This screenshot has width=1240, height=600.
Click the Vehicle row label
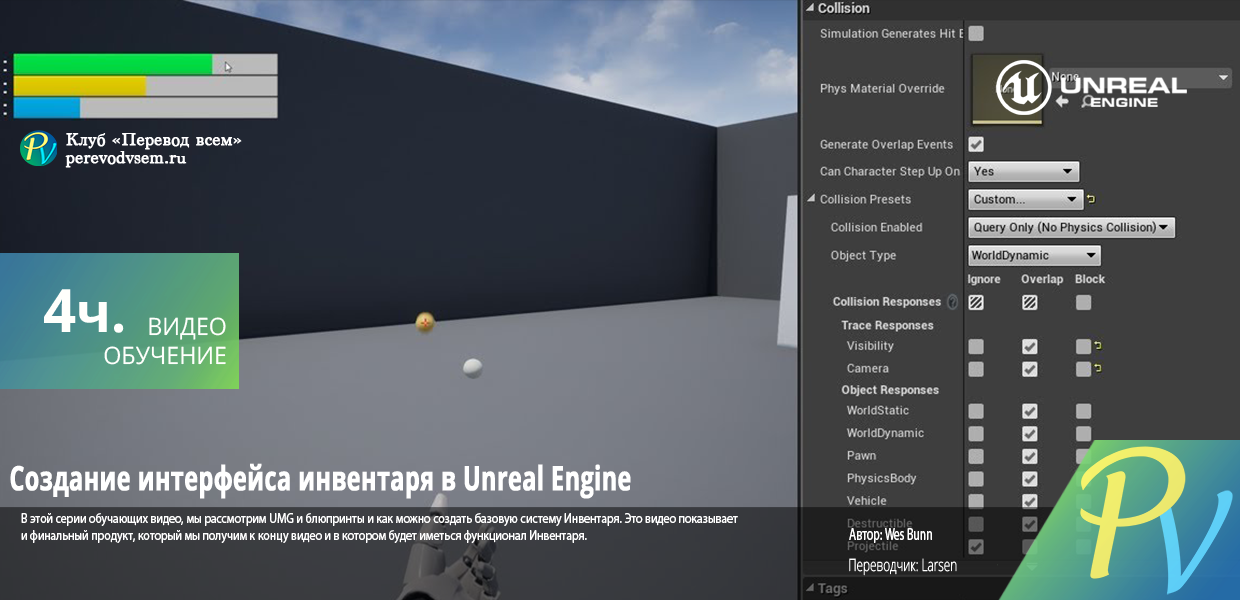tap(866, 501)
